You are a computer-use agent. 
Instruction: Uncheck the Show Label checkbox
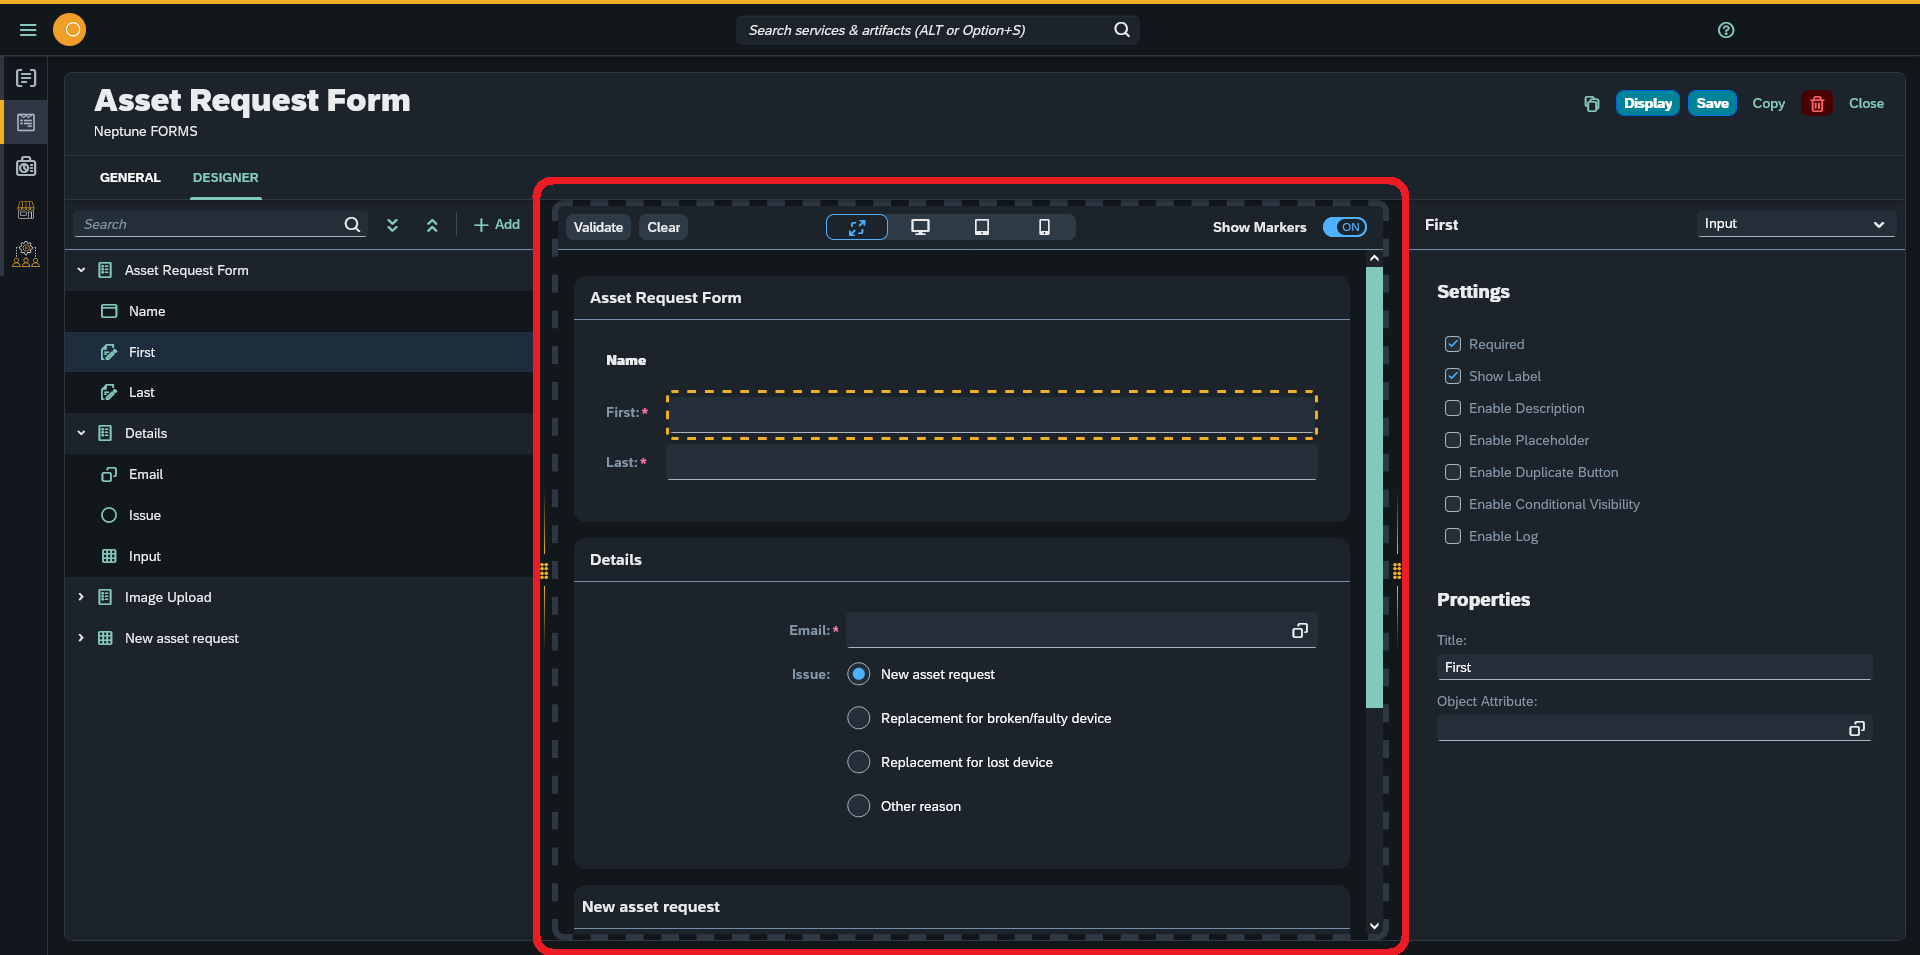pyautogui.click(x=1452, y=376)
